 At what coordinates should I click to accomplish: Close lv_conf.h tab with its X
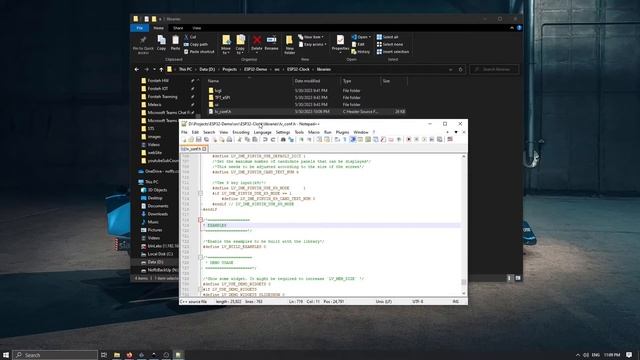[x=204, y=149]
